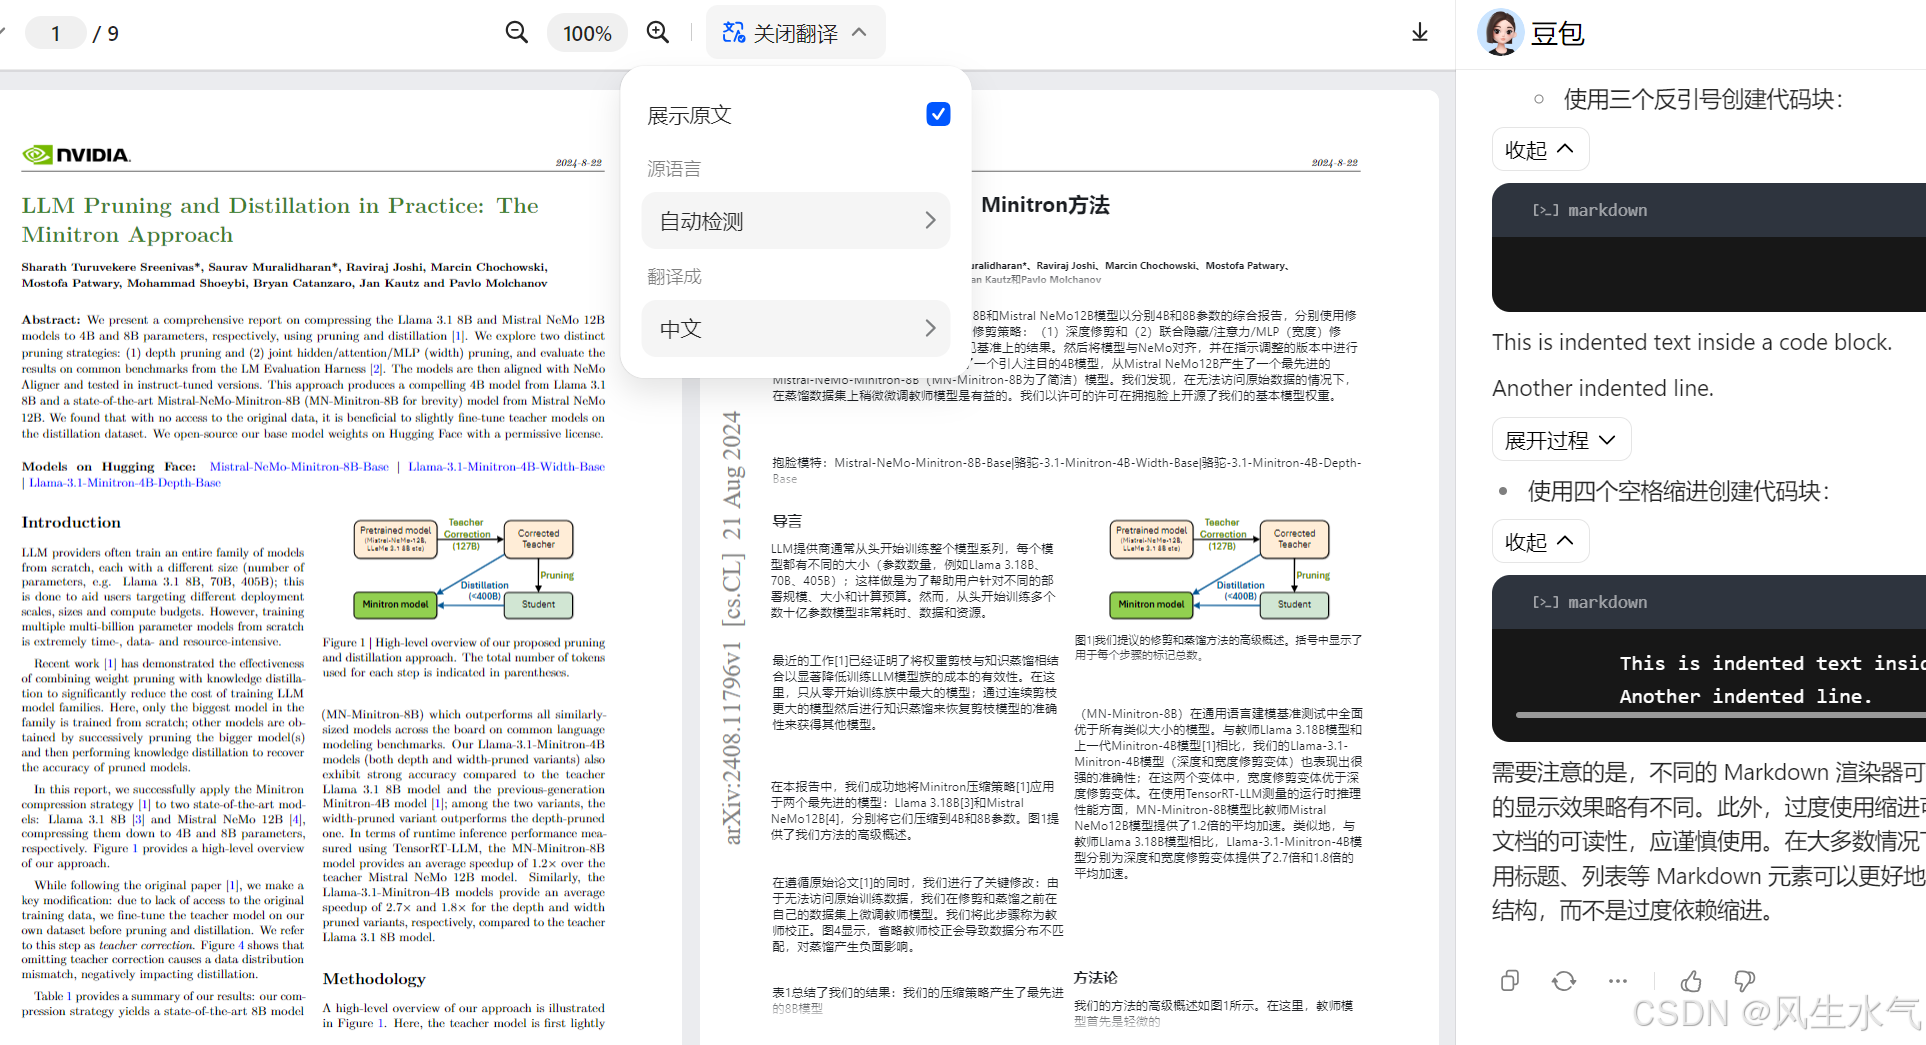Uncheck the 展示原文 checkbox
The height and width of the screenshot is (1045, 1926).
pos(938,114)
